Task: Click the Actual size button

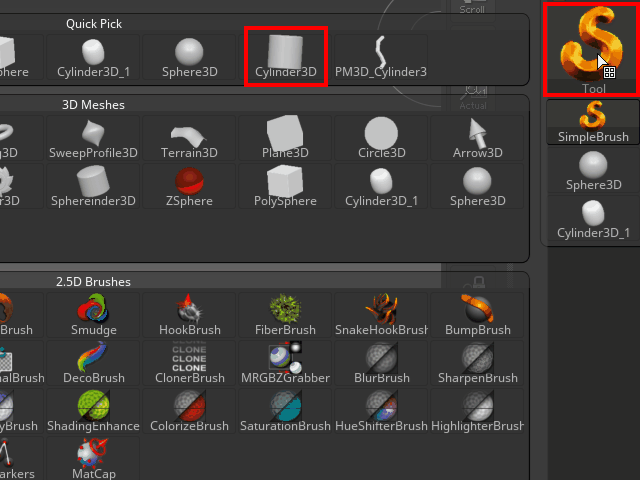Action: tap(472, 102)
